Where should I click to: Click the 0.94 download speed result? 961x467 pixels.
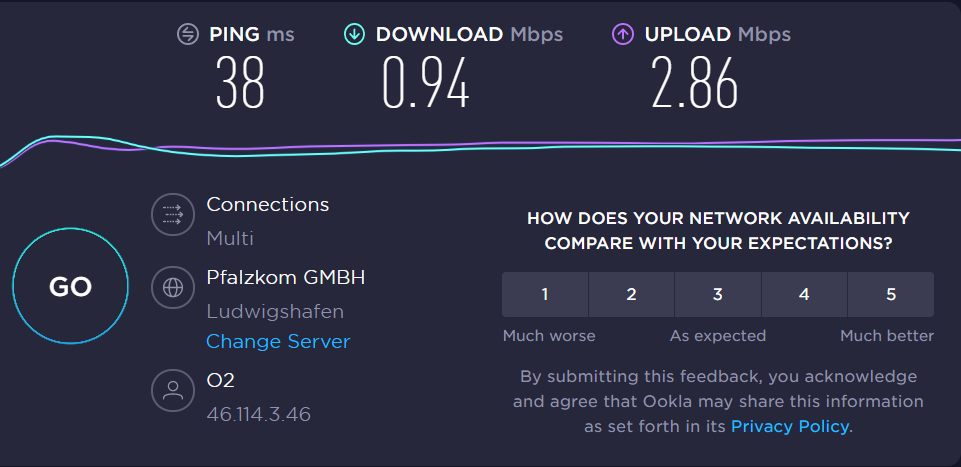pyautogui.click(x=426, y=83)
